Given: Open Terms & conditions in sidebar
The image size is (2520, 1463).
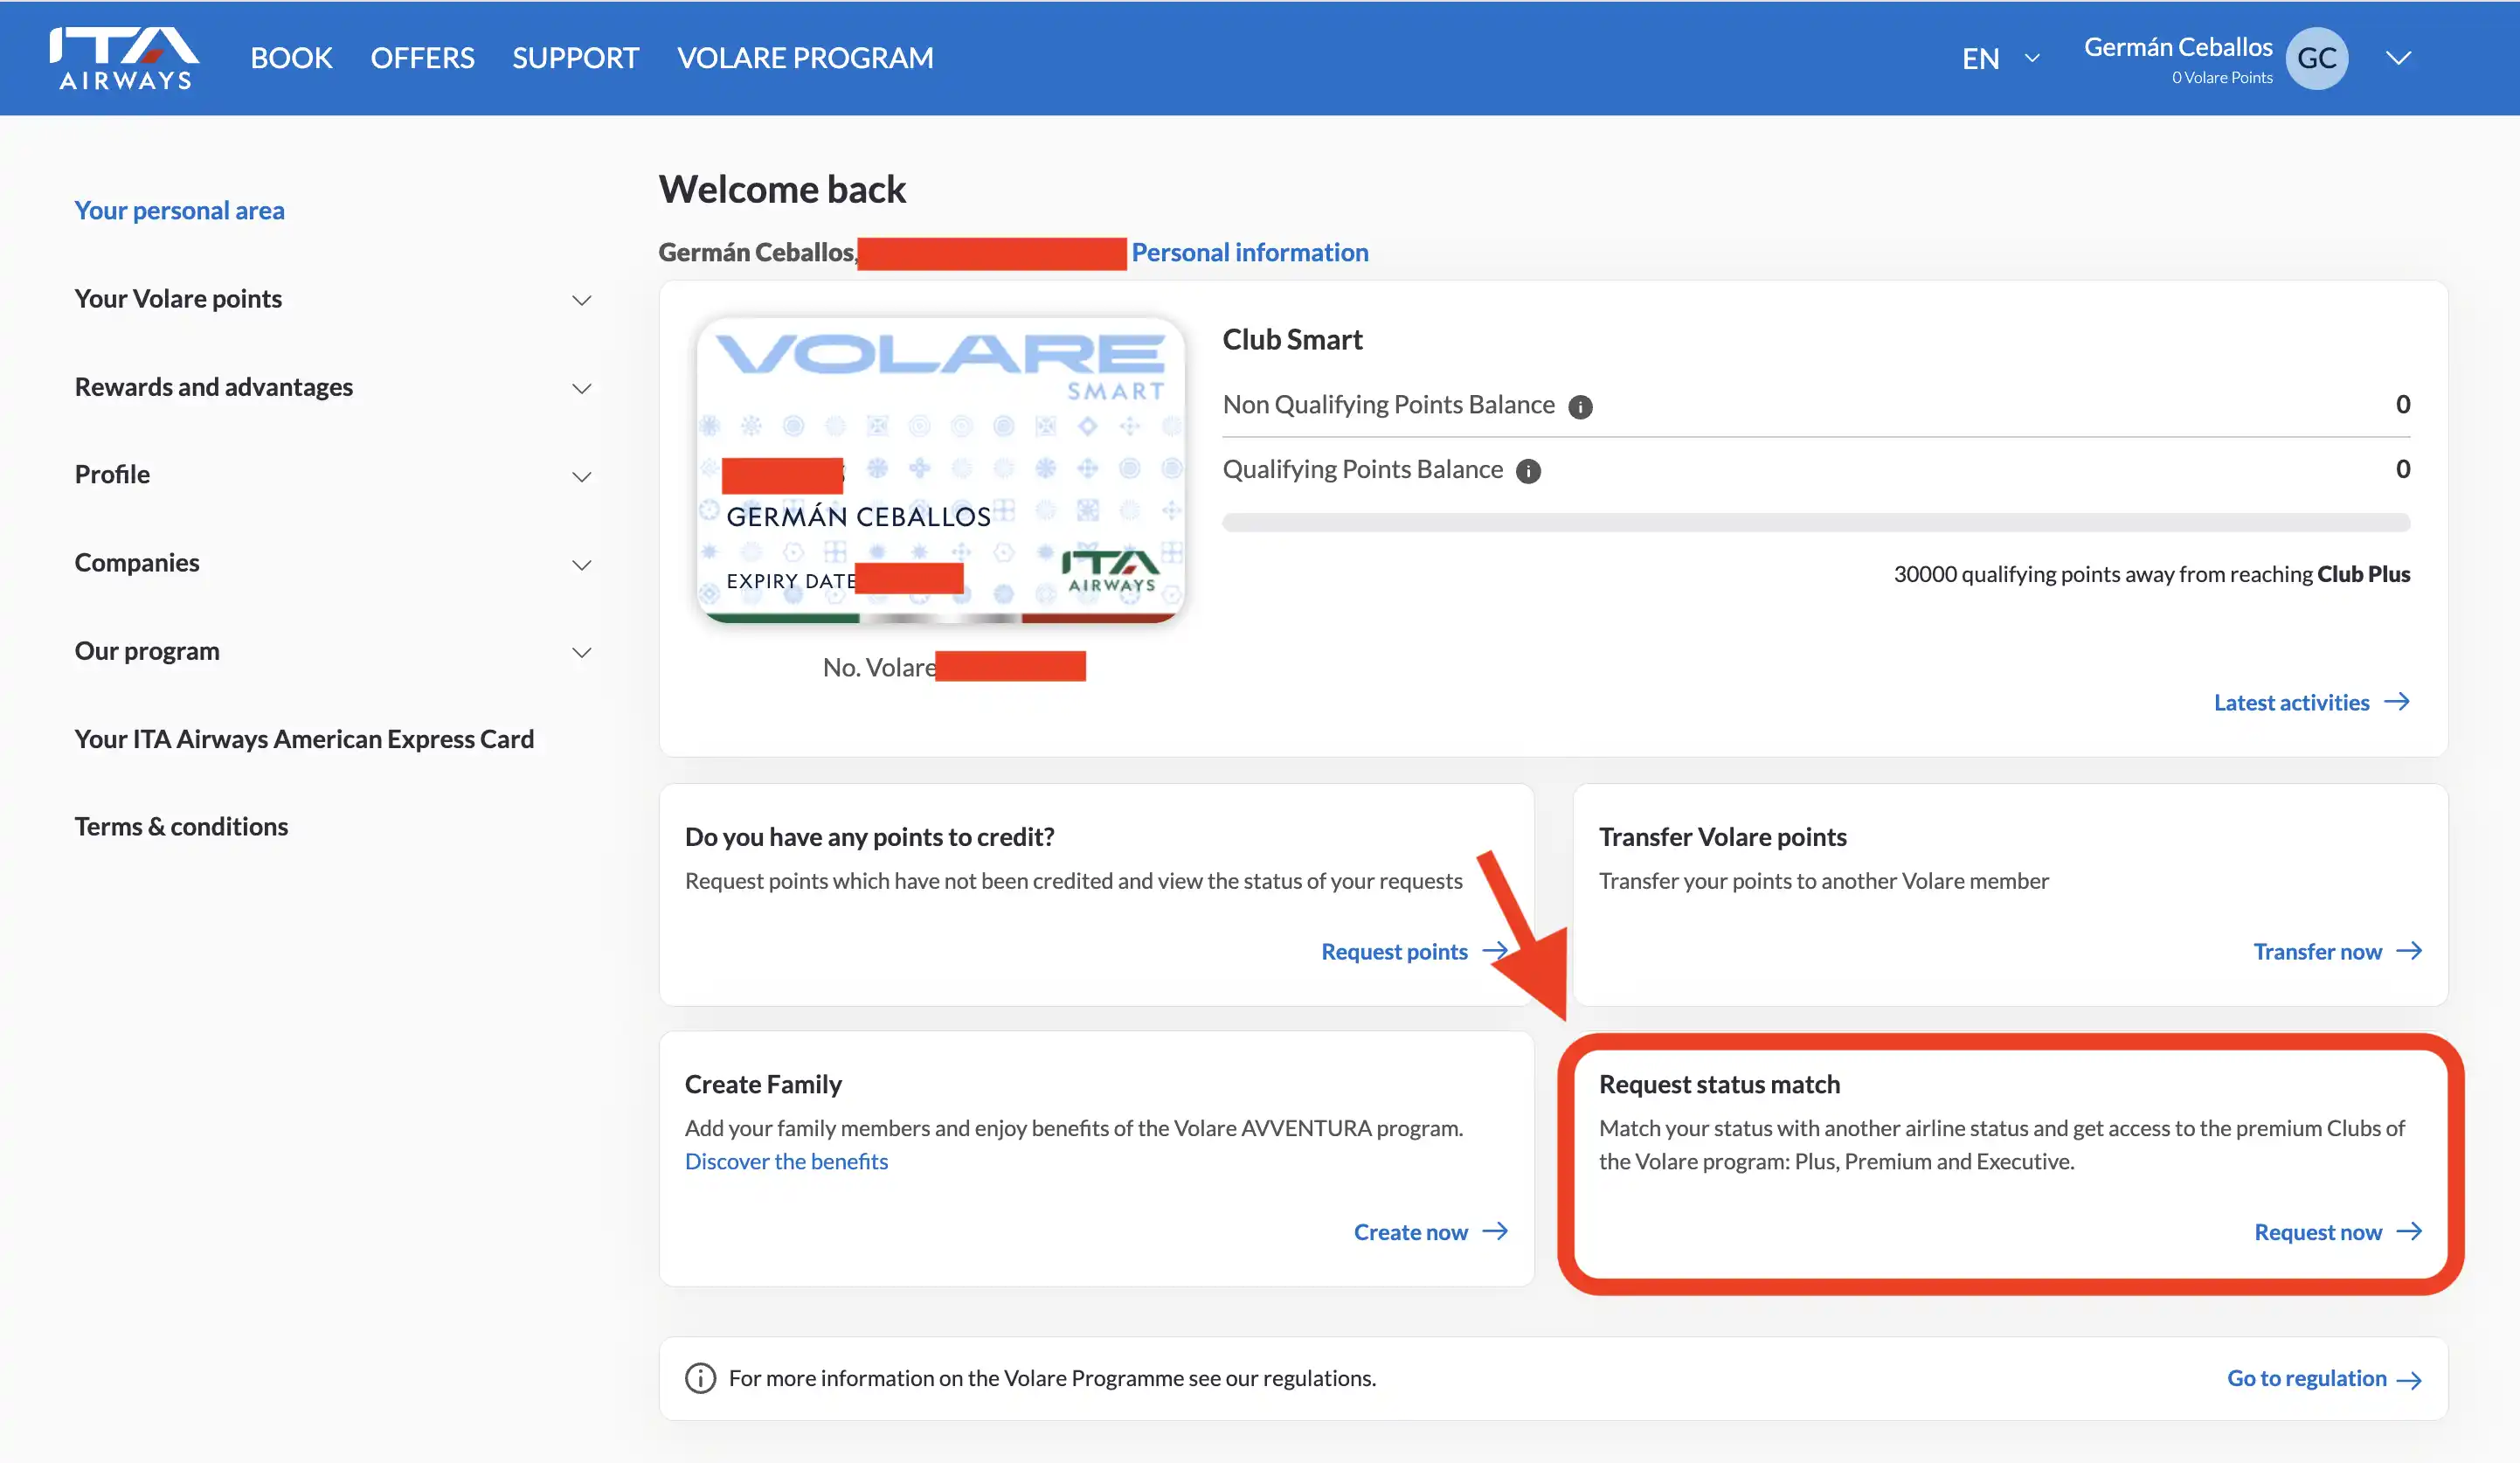Looking at the screenshot, I should tap(181, 826).
